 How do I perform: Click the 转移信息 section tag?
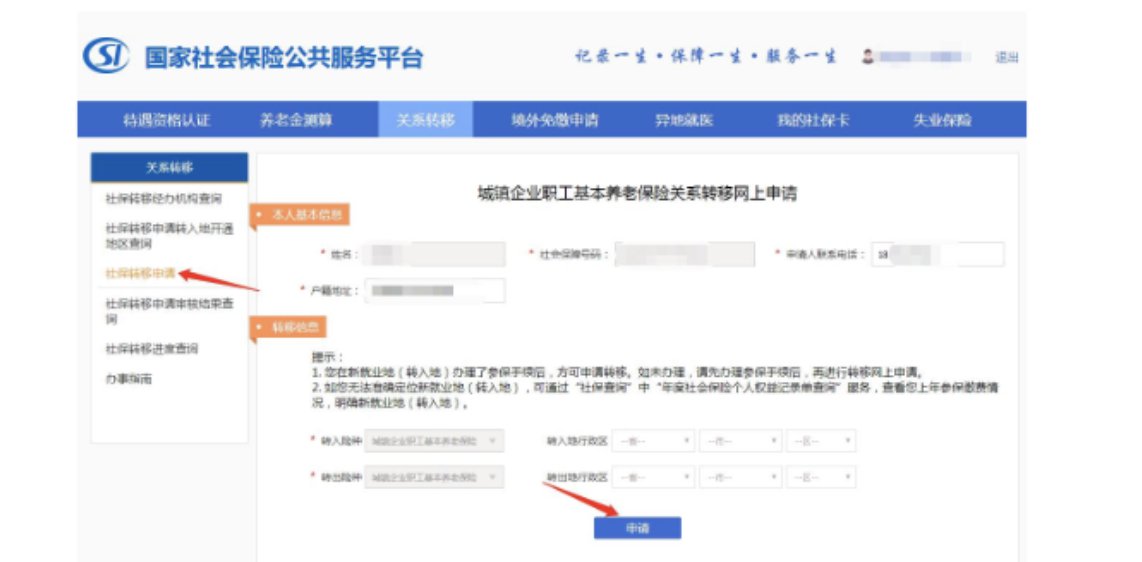(x=288, y=328)
